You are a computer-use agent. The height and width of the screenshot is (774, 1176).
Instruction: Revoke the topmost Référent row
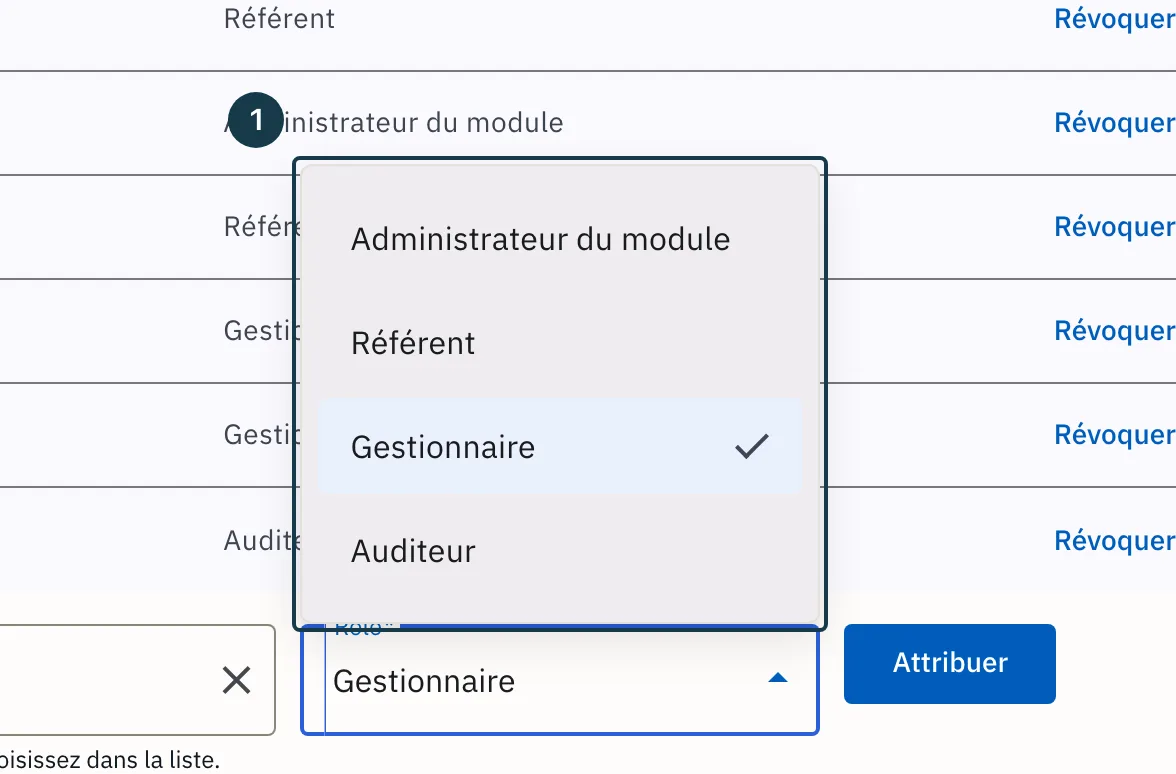[1114, 18]
